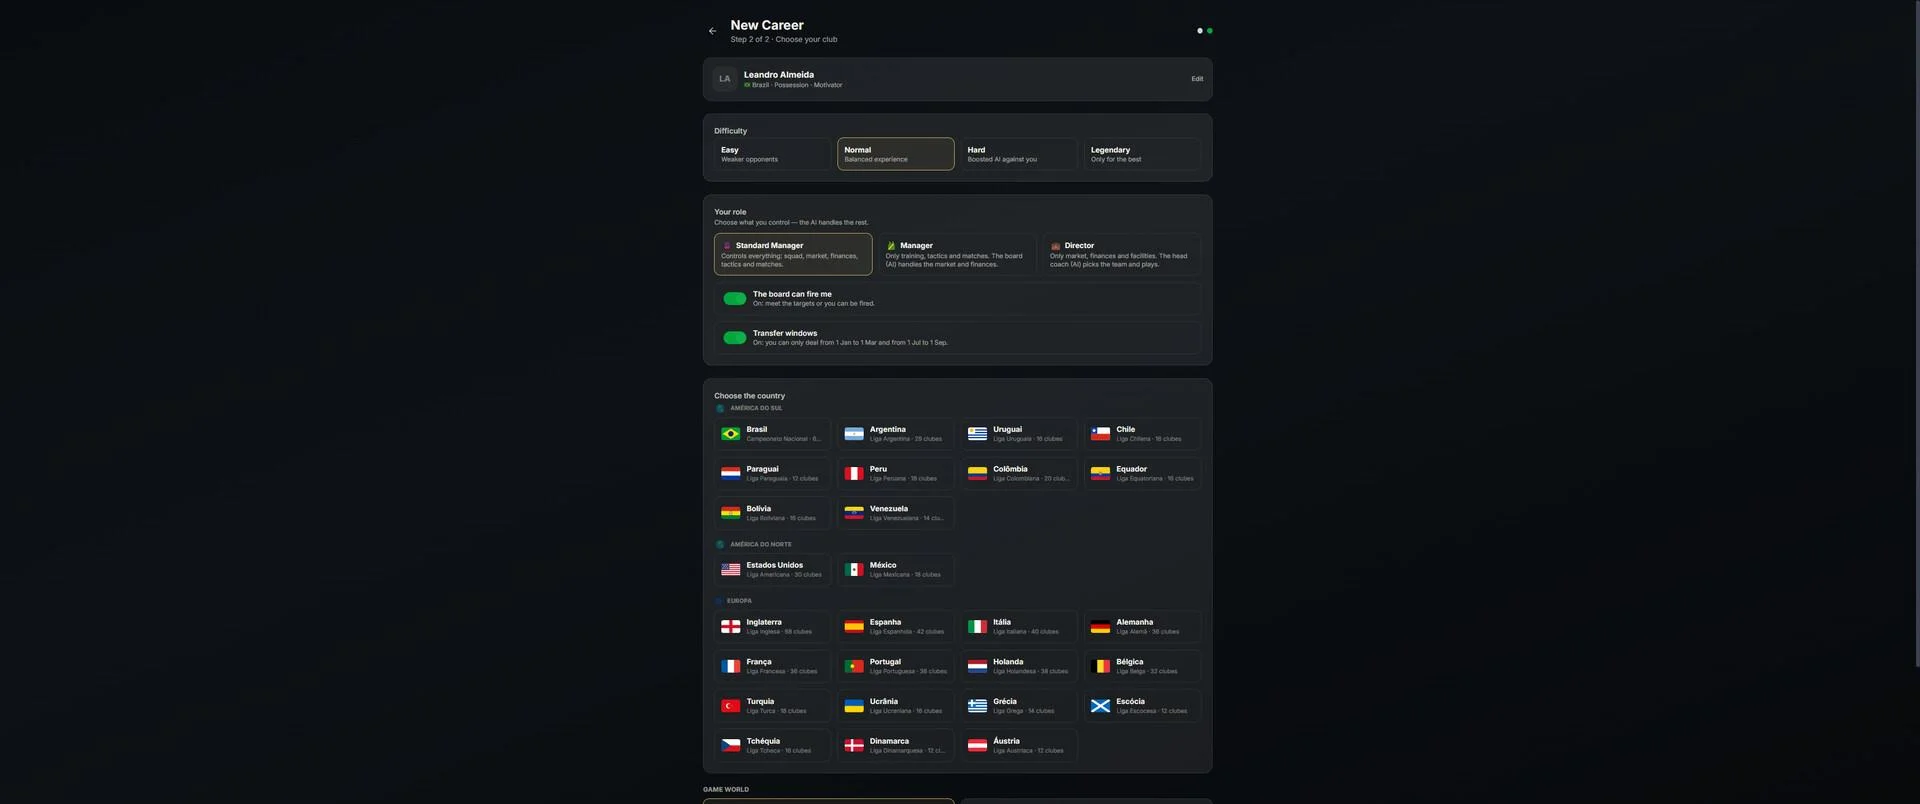Click the Uruguai flag icon
This screenshot has height=804, width=1920.
977,434
